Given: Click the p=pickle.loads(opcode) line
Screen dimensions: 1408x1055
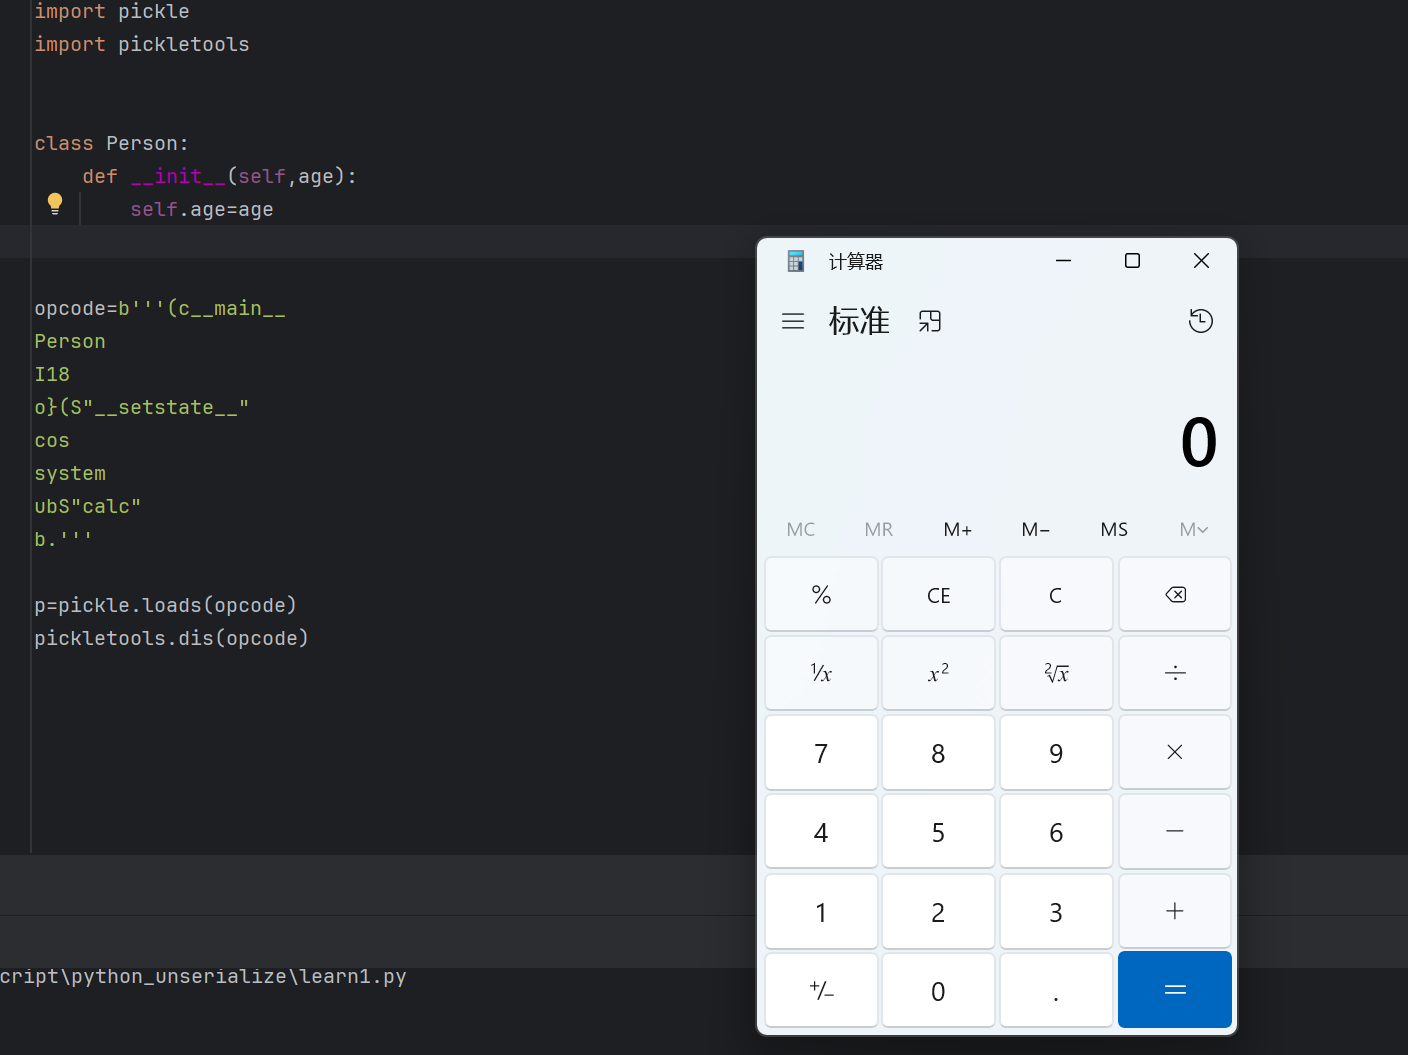Looking at the screenshot, I should point(166,605).
